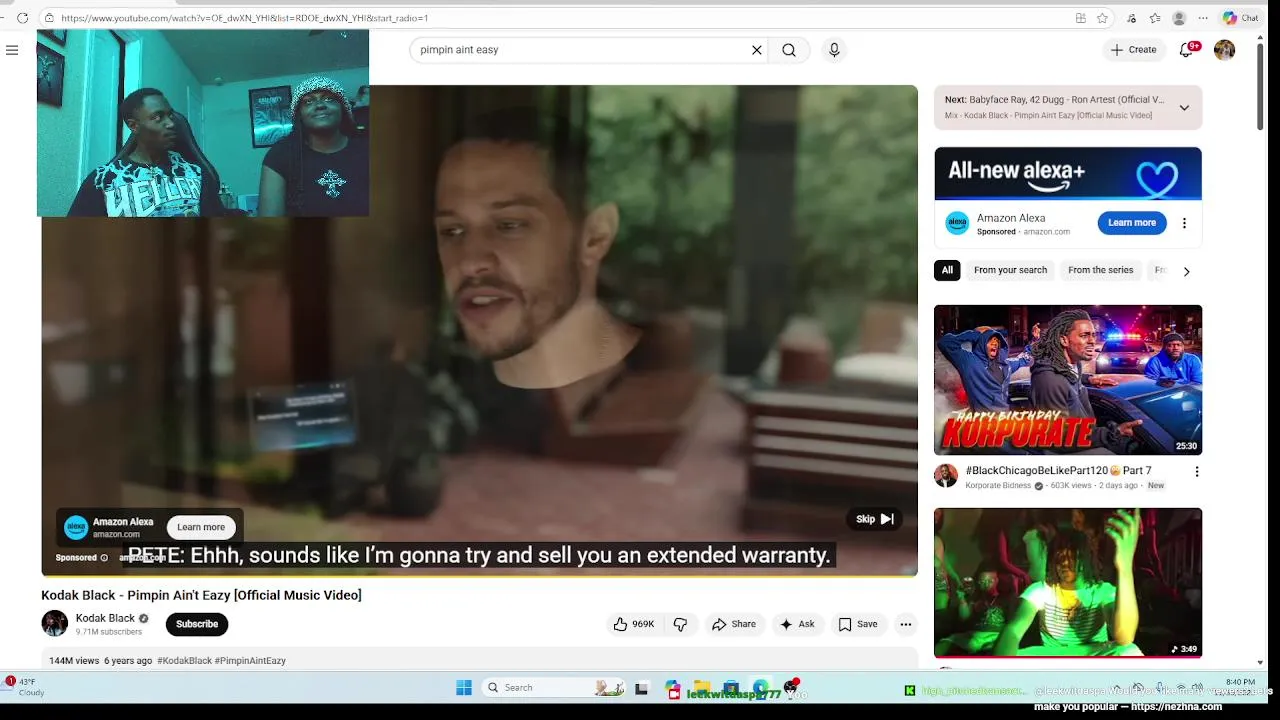The width and height of the screenshot is (1280, 720).
Task: View site info padlock in address bar
Action: tap(49, 18)
